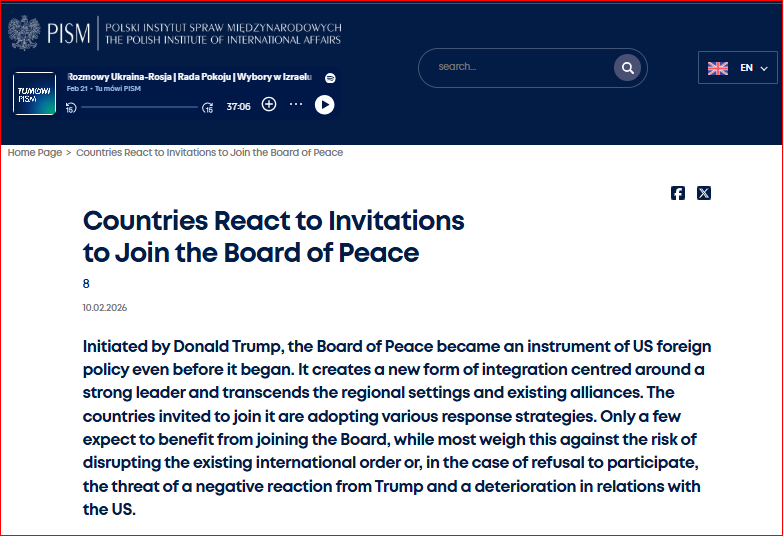Click the article number 8 link
The image size is (783, 536).
coord(86,284)
